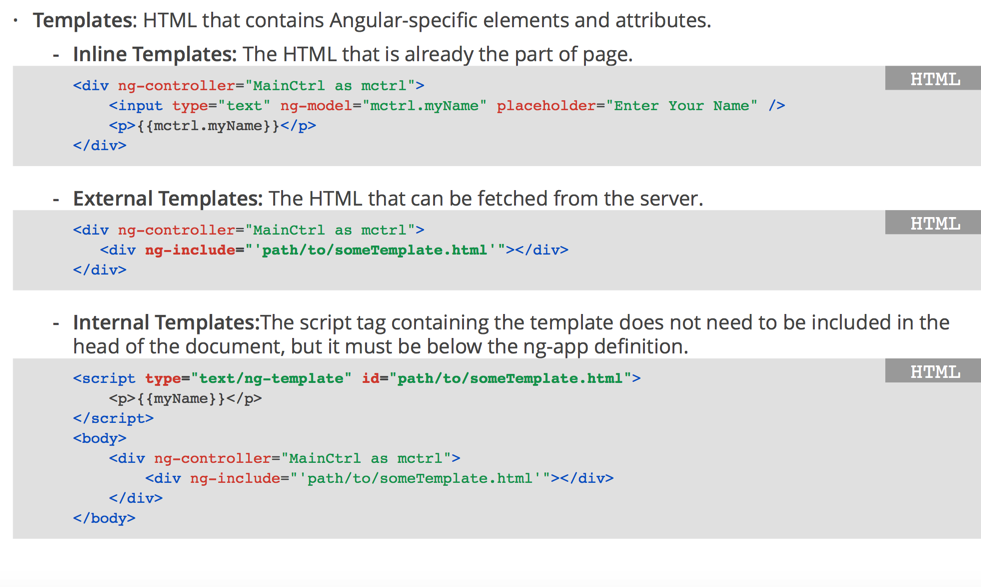981x587 pixels.
Task: Click the <input type="text"> code line
Action: (x=447, y=106)
